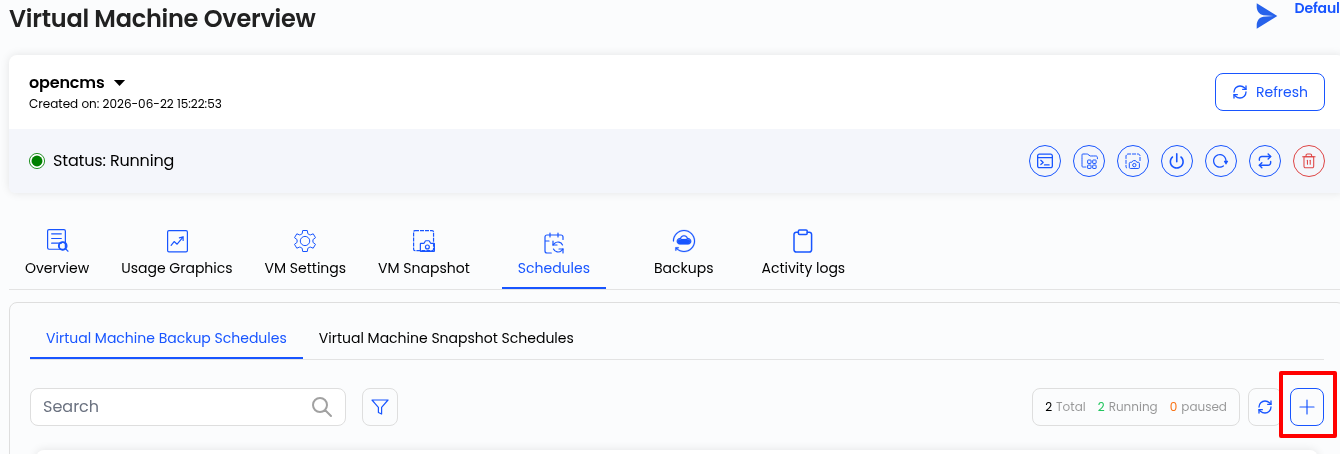Viewport: 1340px width, 454px height.
Task: Open the filter funnel icon
Action: tap(380, 407)
